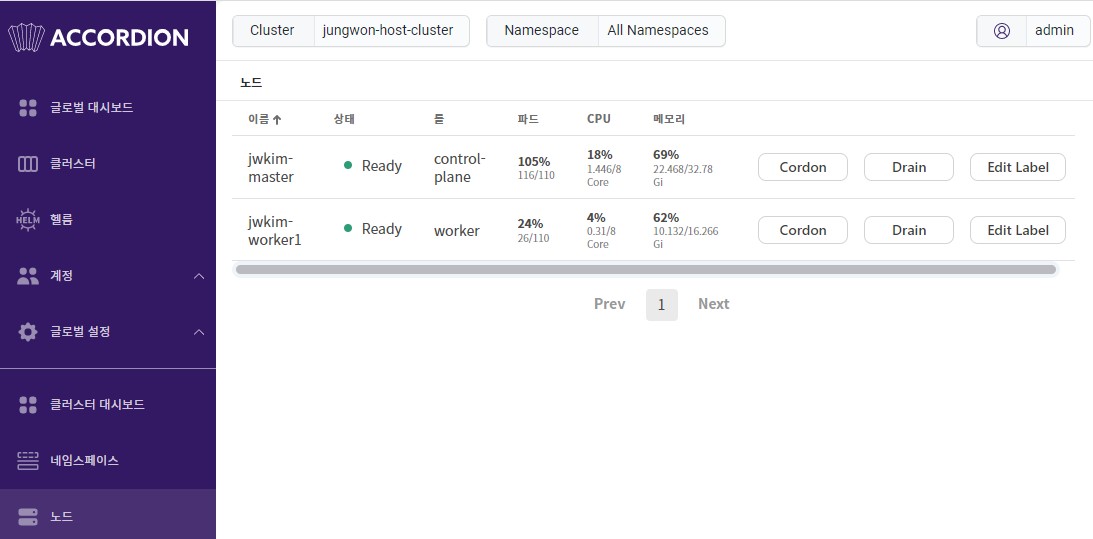Screen dimensions: 1093x539
Task: Open the 글로벌 대시보드 grid icon
Action: [28, 108]
